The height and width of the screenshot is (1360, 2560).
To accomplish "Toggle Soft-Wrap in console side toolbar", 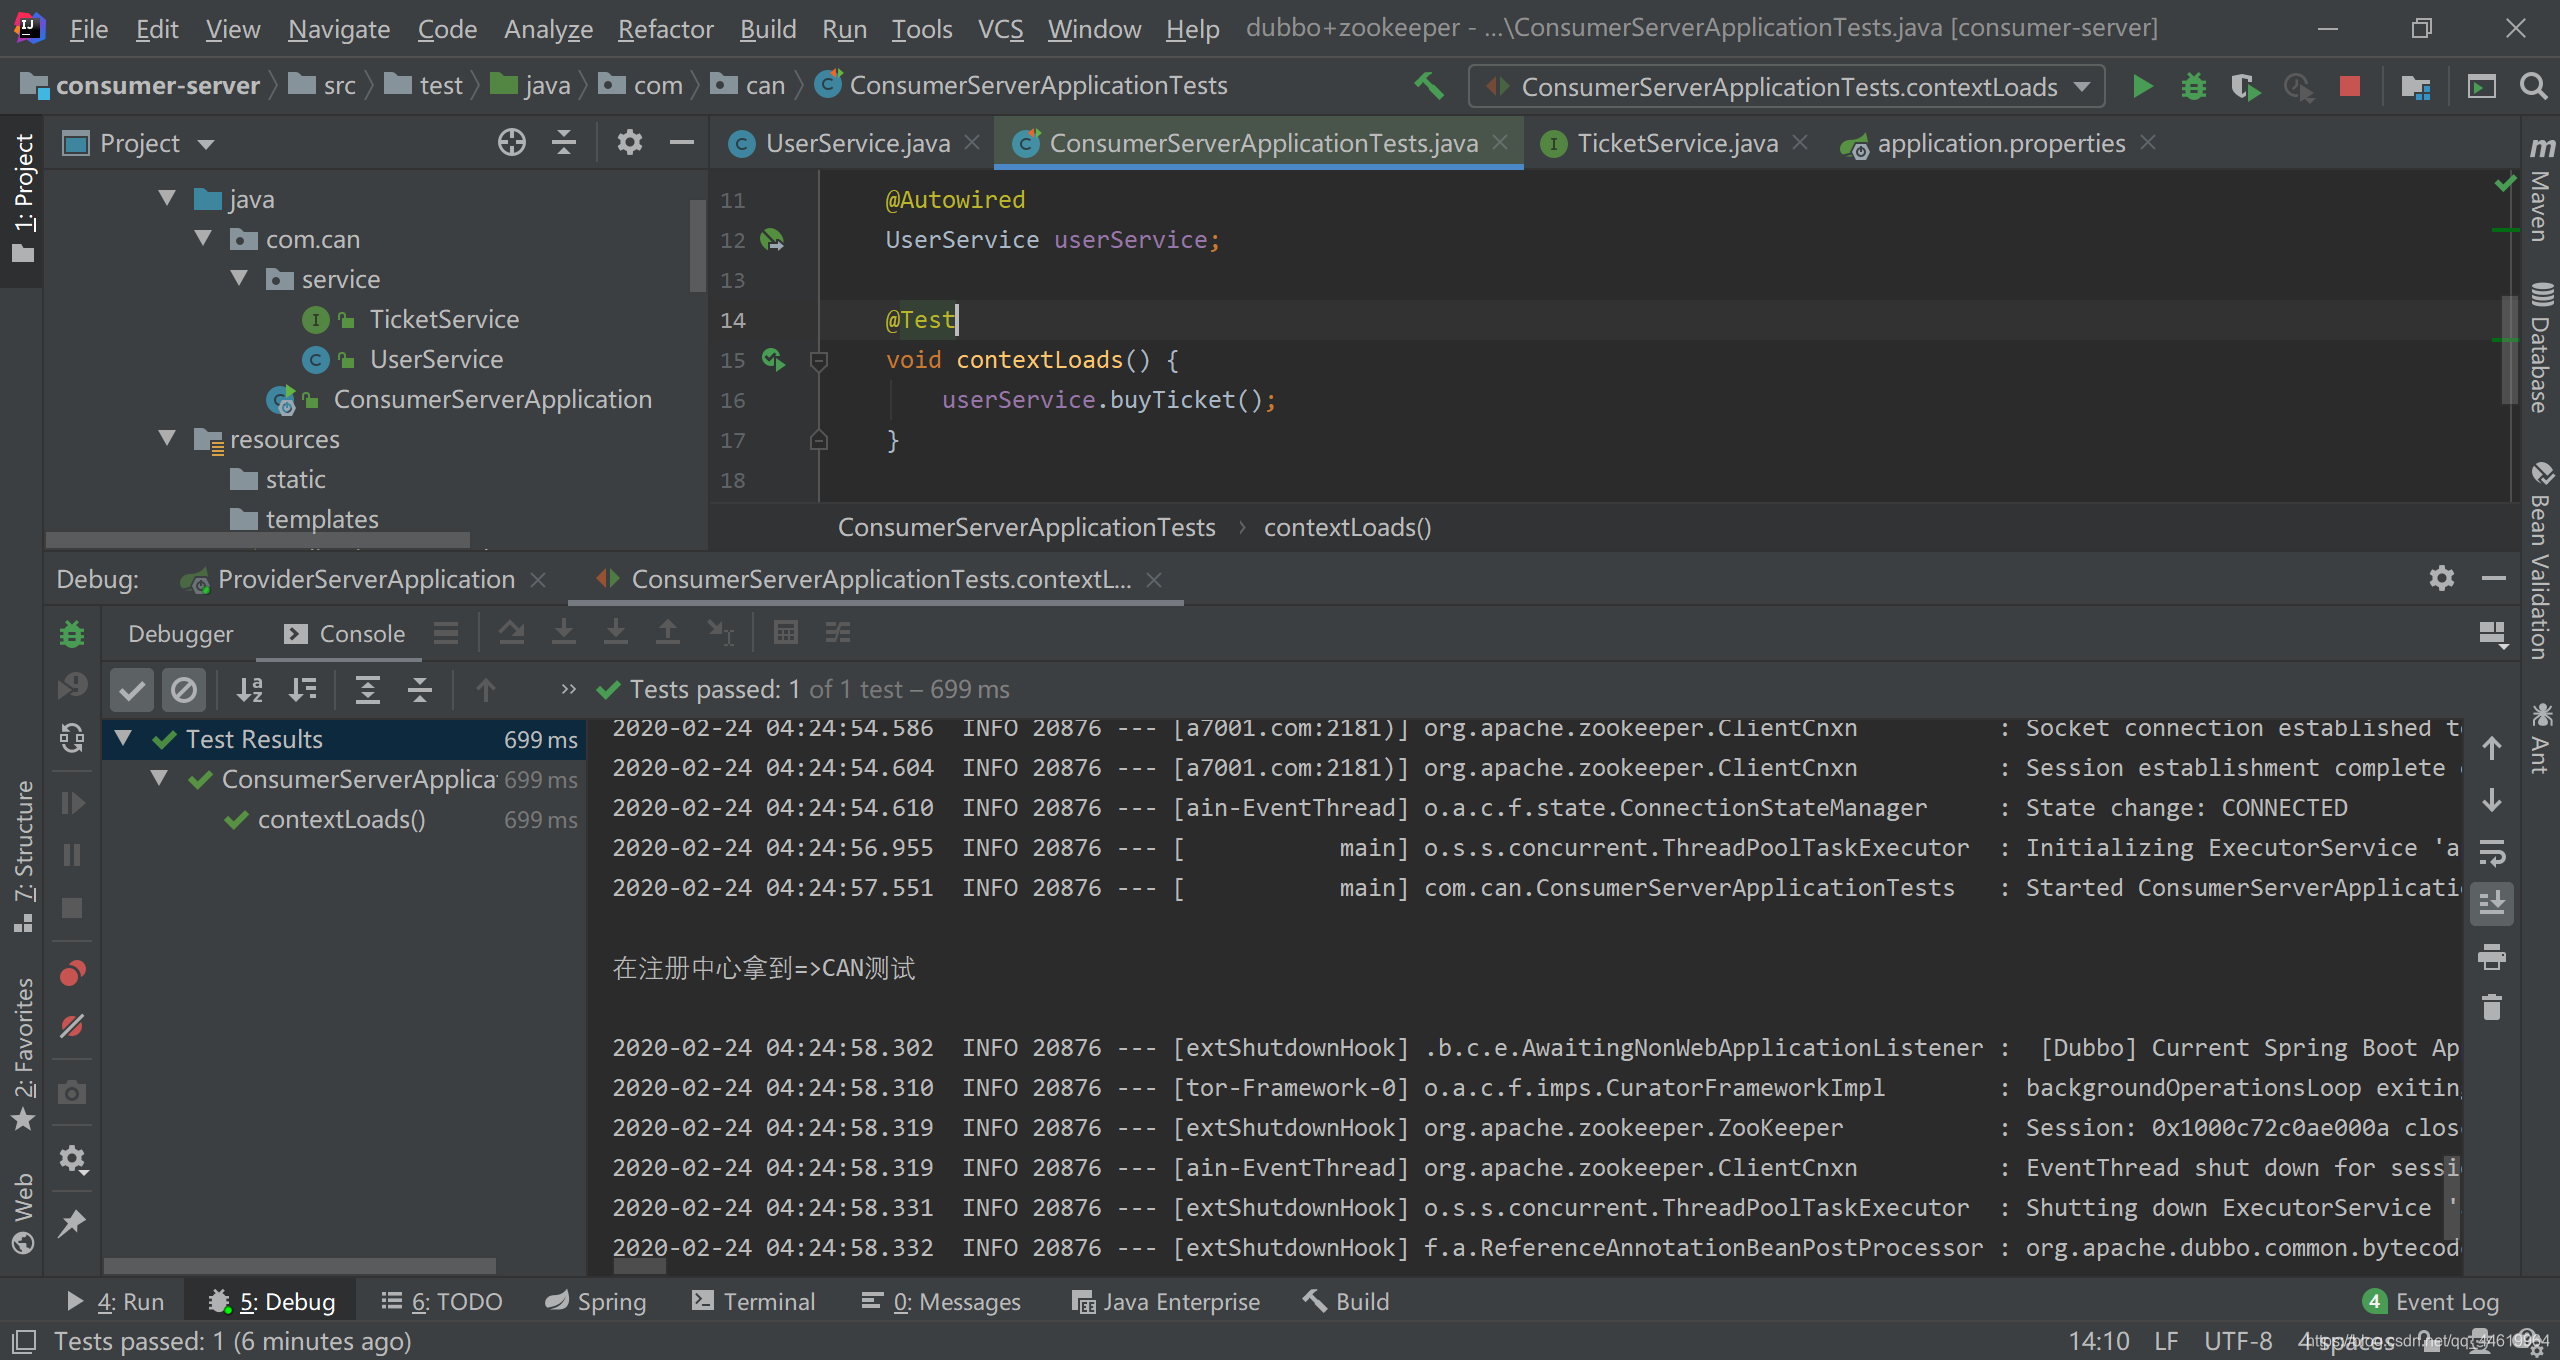I will [x=2491, y=853].
